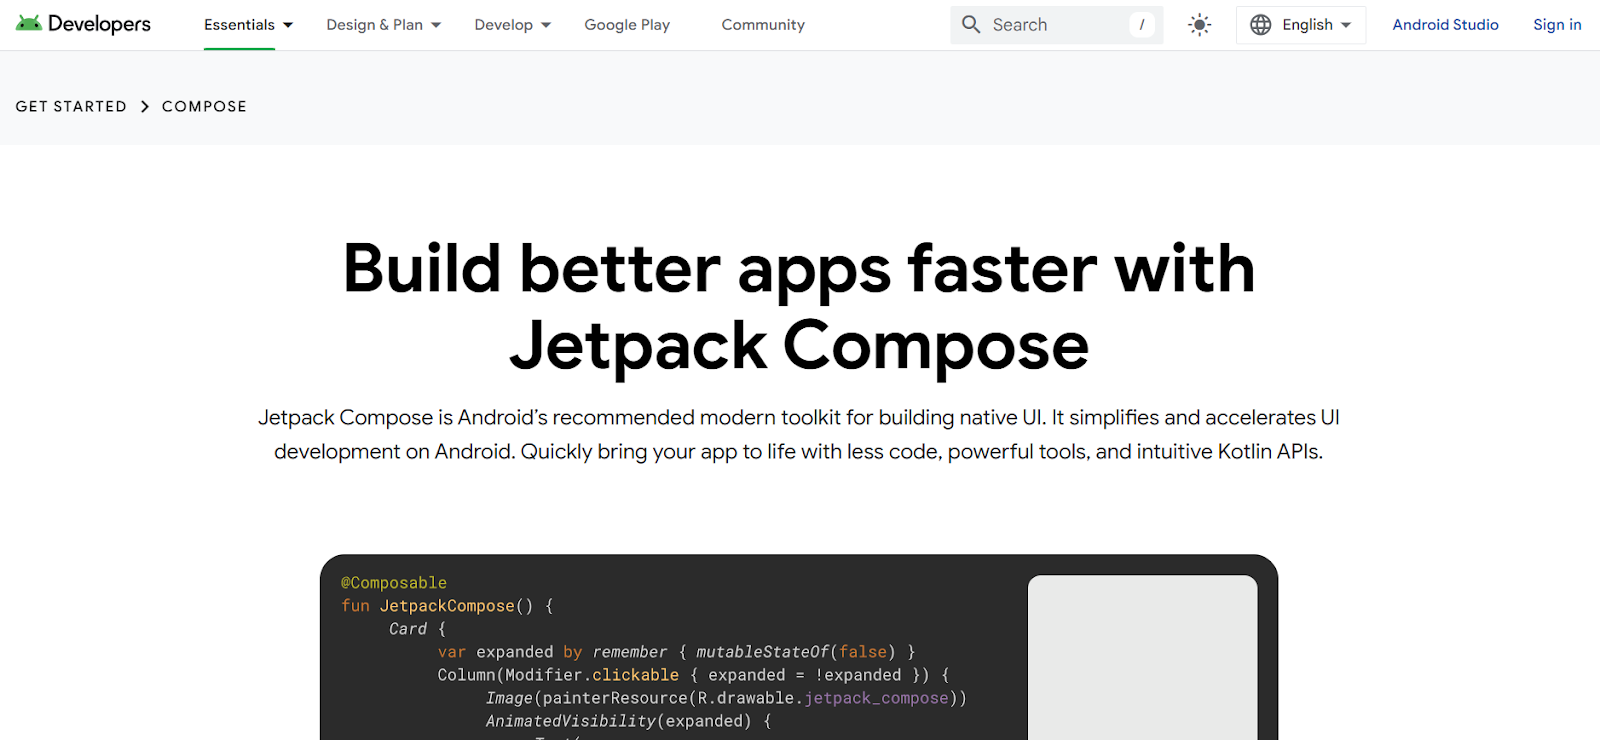Click the fun JetpackCompose() code line
This screenshot has width=1600, height=740.
point(447,606)
